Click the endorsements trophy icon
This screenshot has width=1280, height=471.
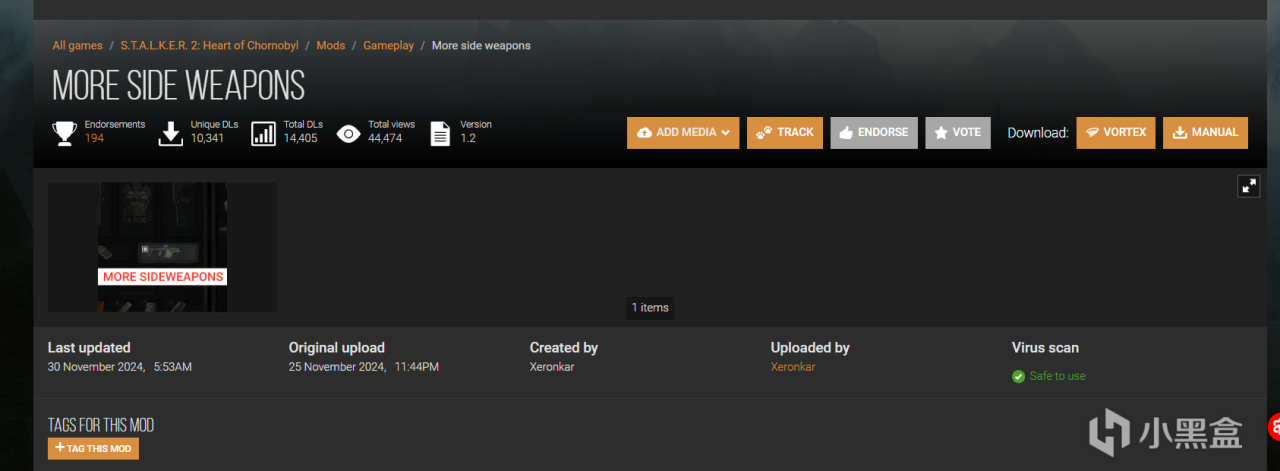click(x=65, y=133)
